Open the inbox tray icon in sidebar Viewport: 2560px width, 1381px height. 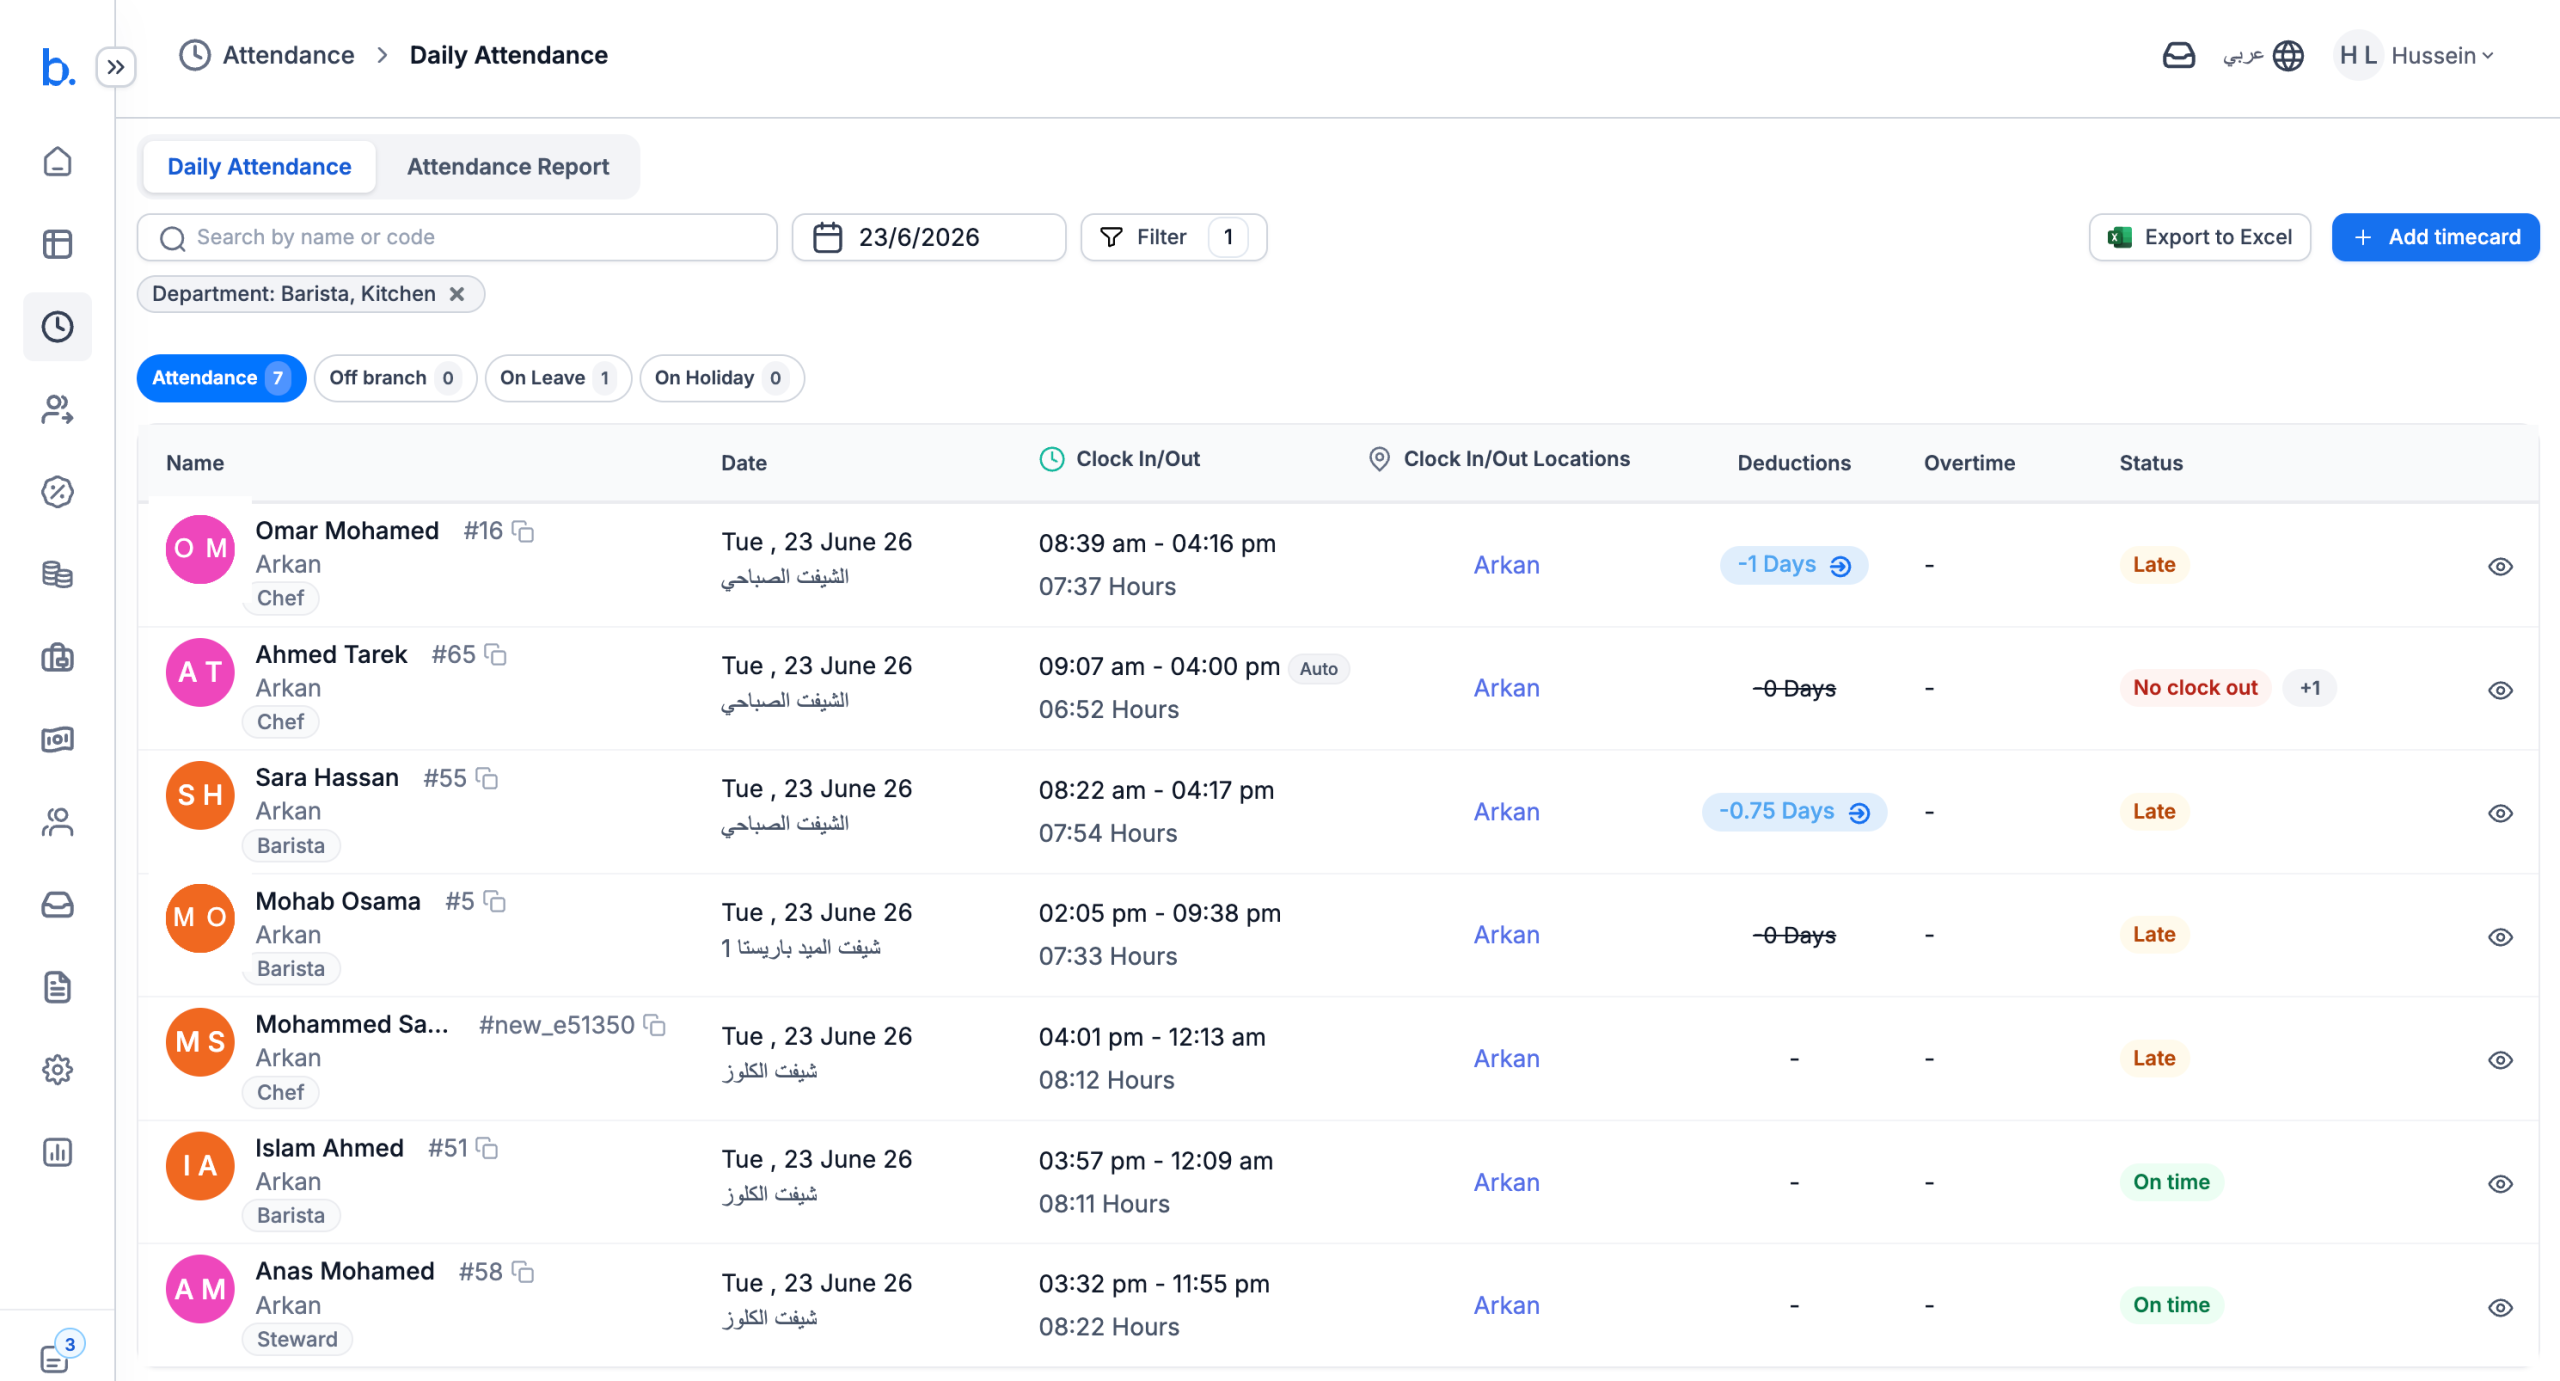(x=57, y=905)
